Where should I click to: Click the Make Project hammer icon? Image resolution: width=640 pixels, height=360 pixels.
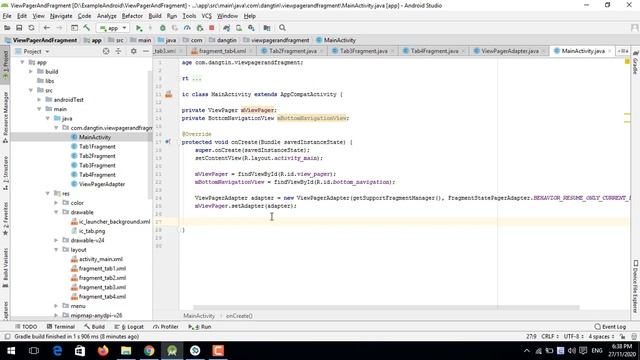(x=87, y=28)
